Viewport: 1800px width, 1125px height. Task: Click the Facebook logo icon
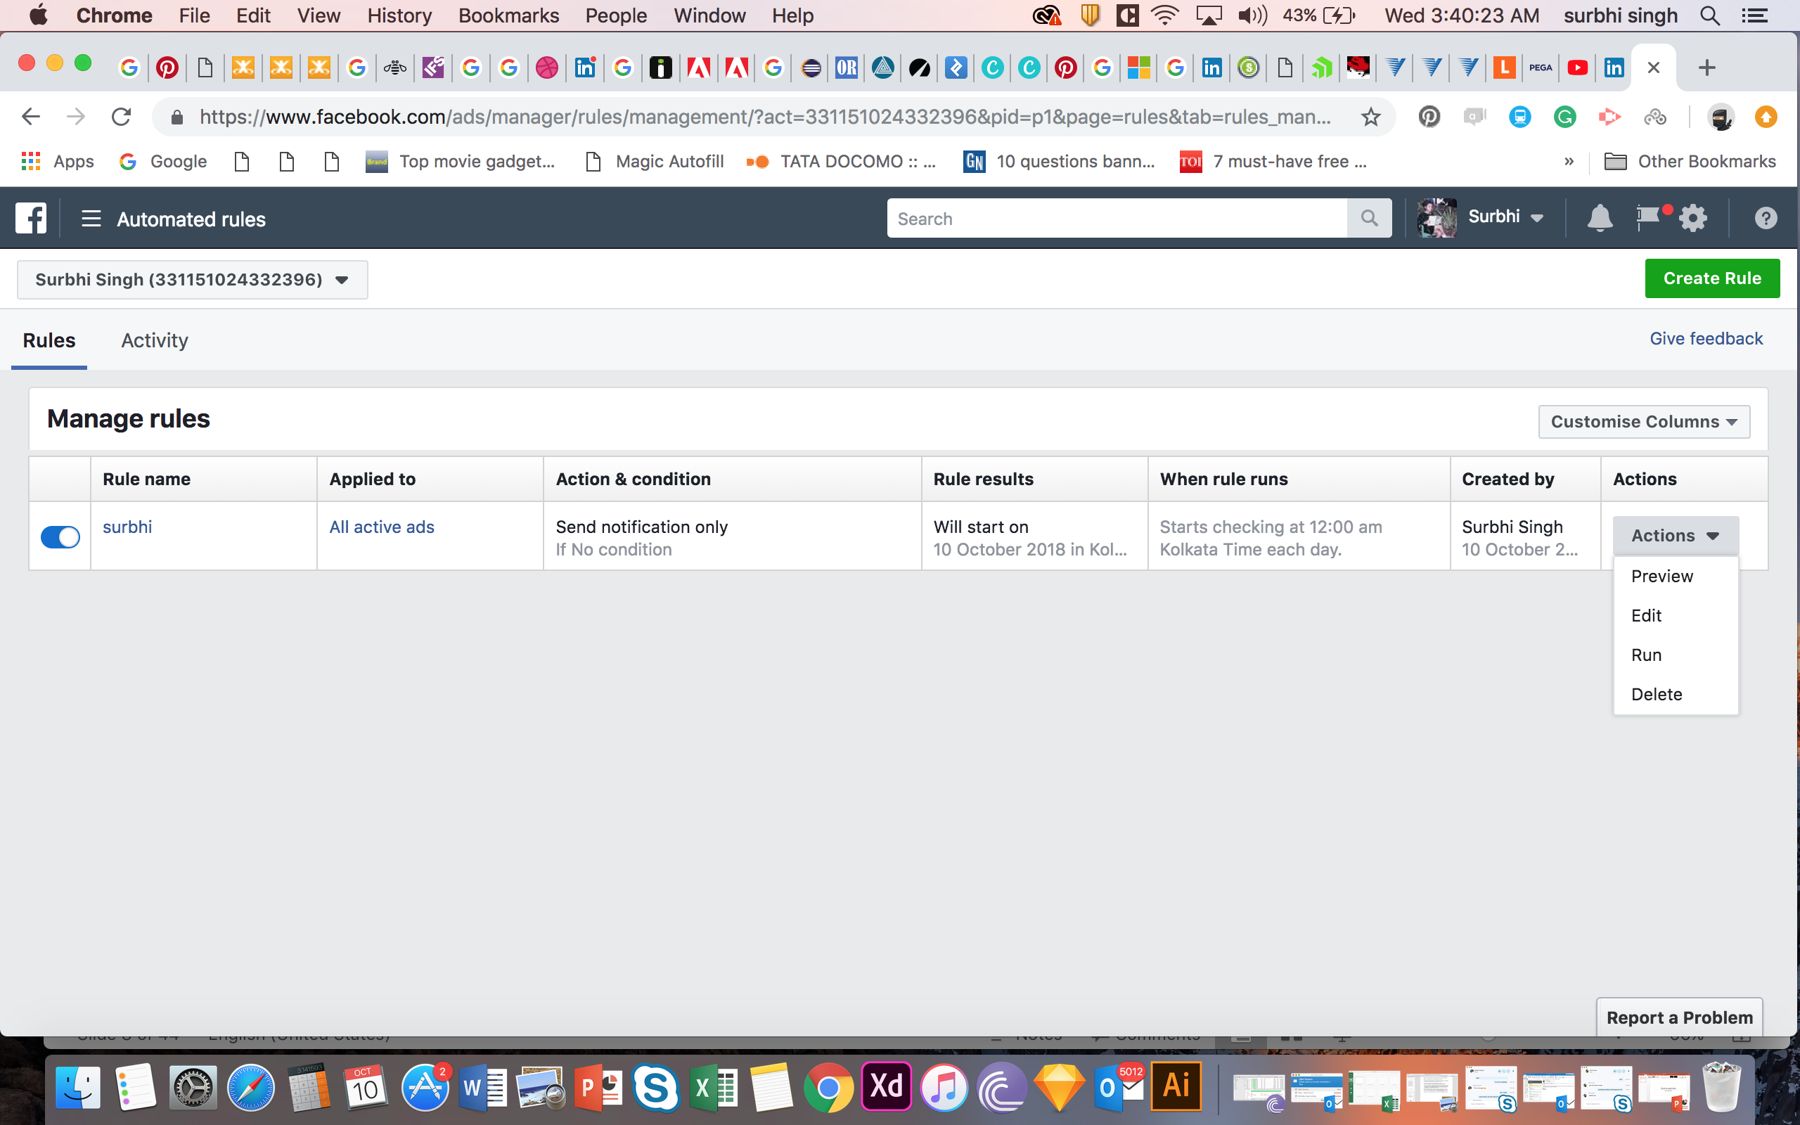click(x=31, y=218)
